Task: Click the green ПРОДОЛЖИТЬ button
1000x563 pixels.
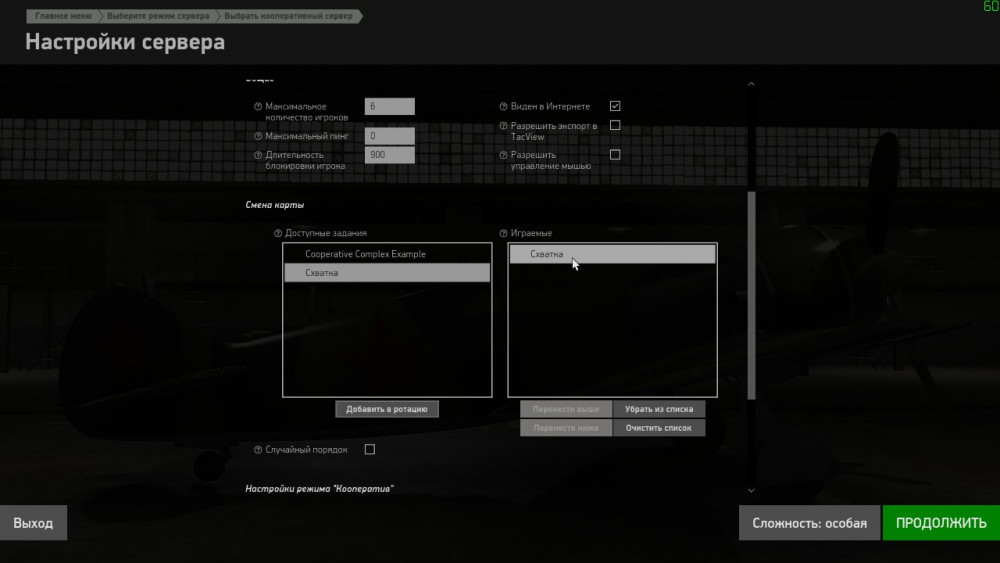Action: 941,523
